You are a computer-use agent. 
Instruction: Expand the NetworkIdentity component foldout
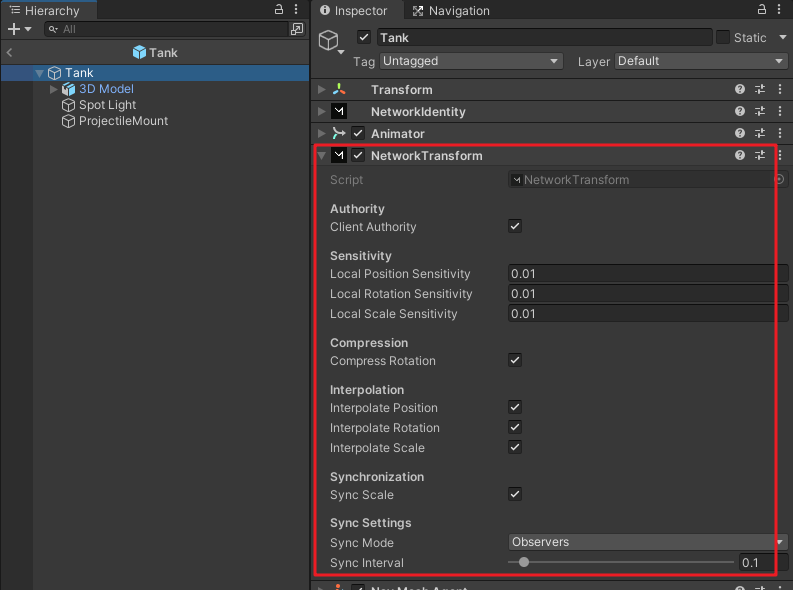click(x=322, y=111)
